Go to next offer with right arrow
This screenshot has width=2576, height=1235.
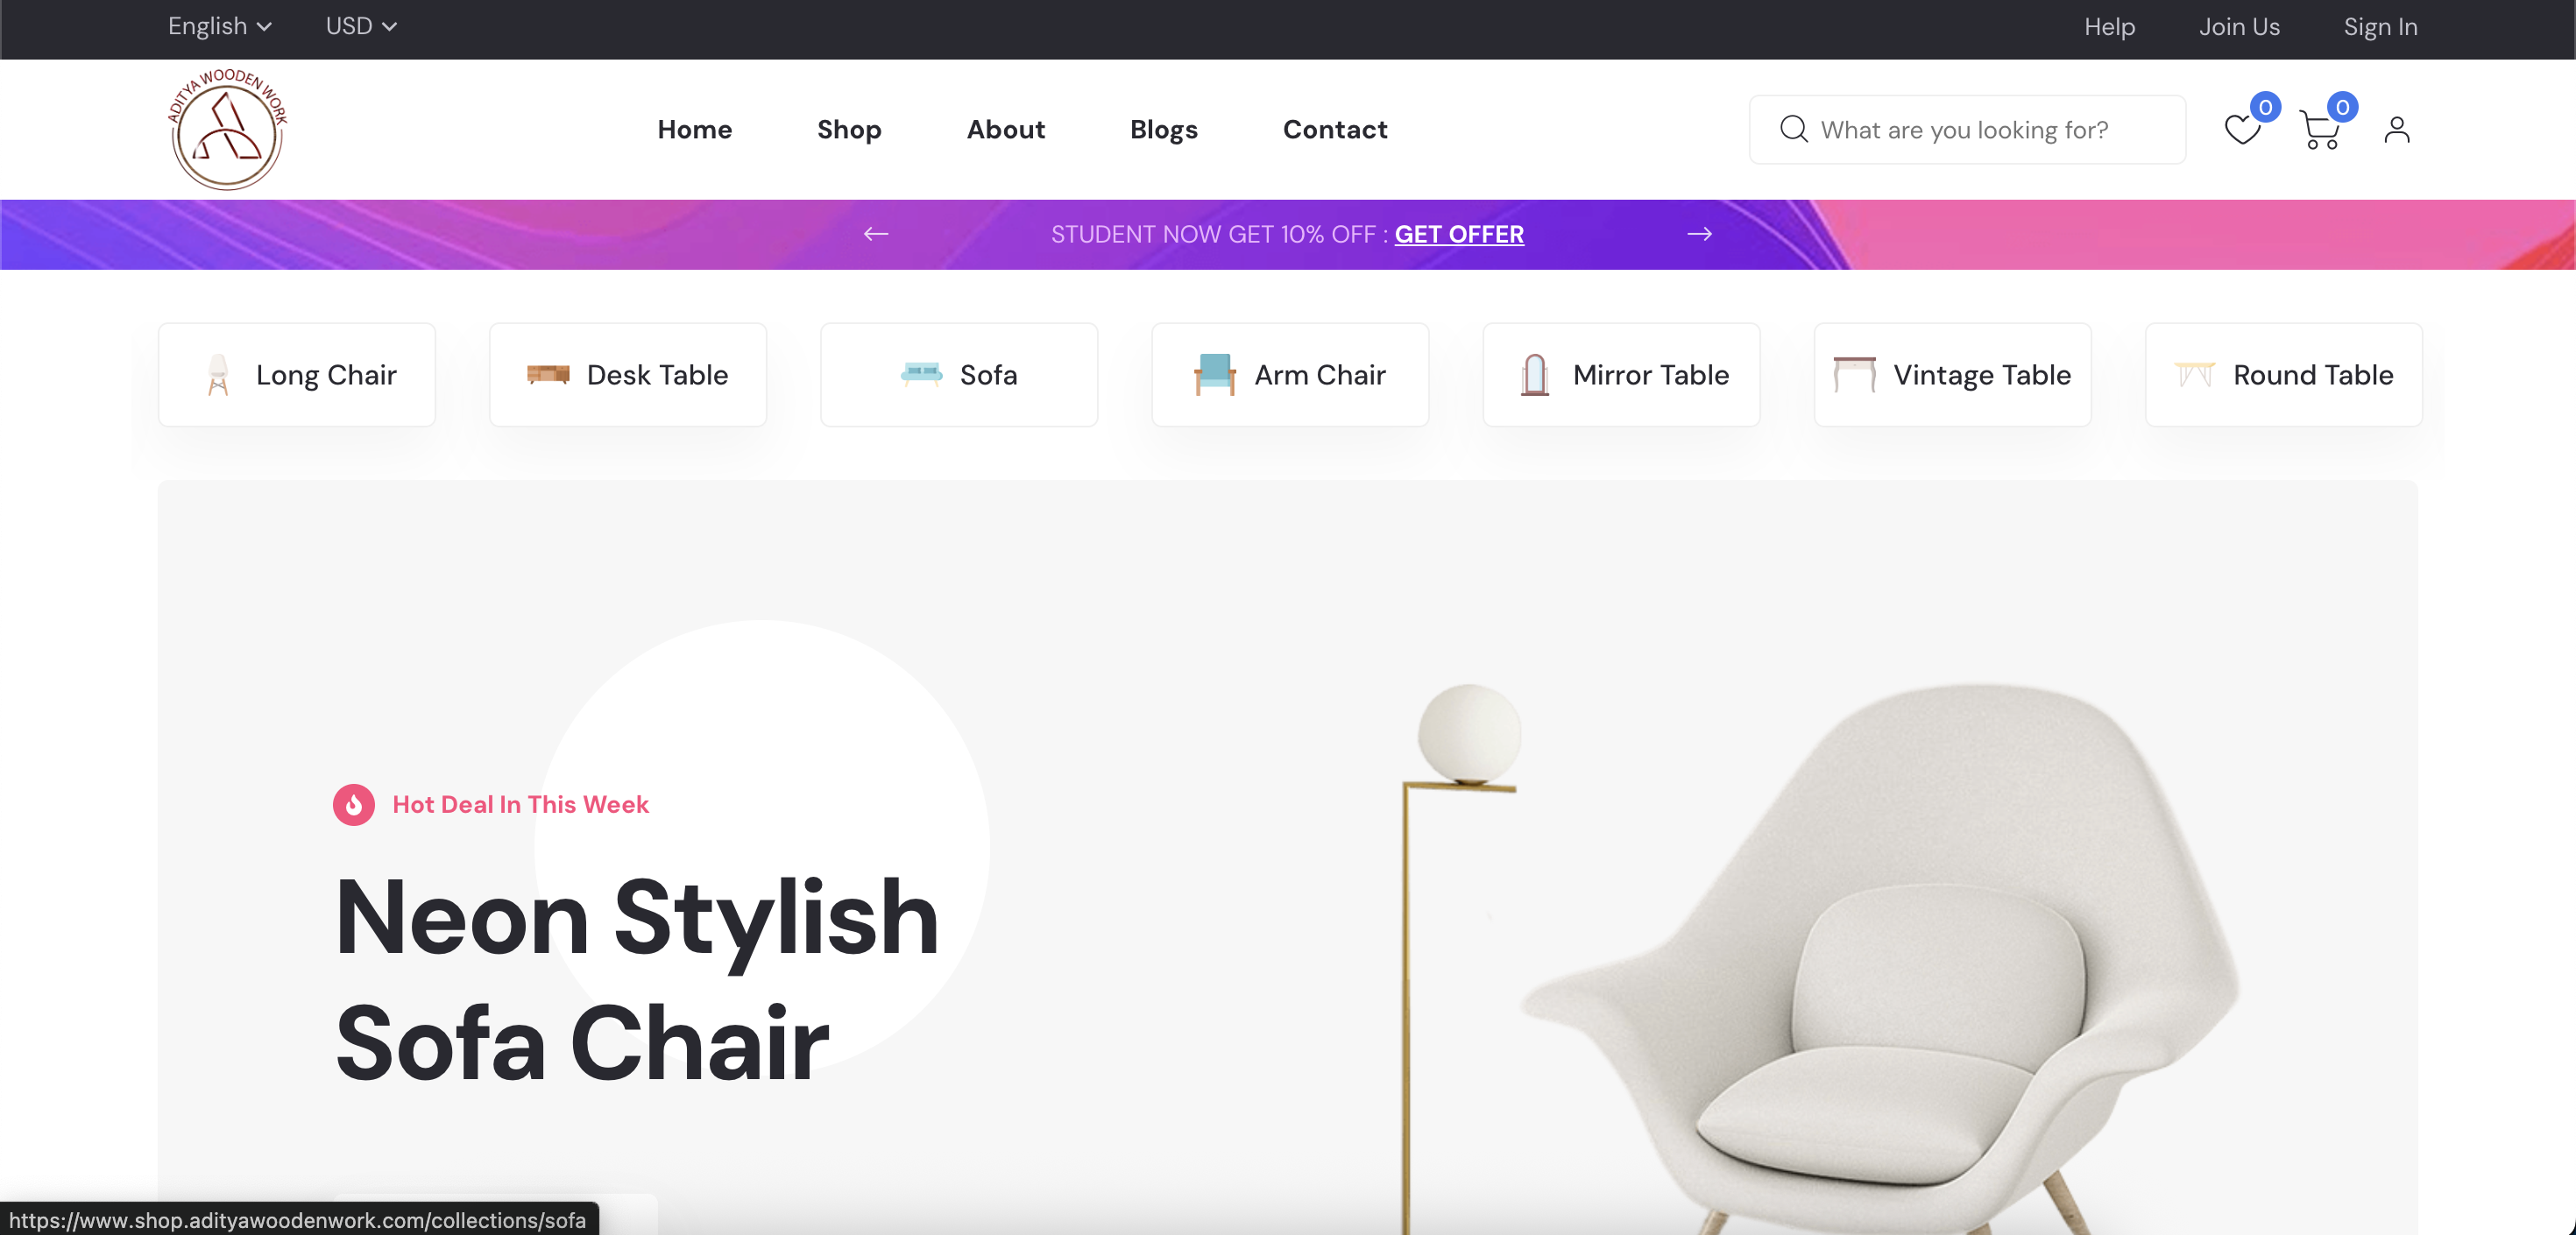point(1699,234)
